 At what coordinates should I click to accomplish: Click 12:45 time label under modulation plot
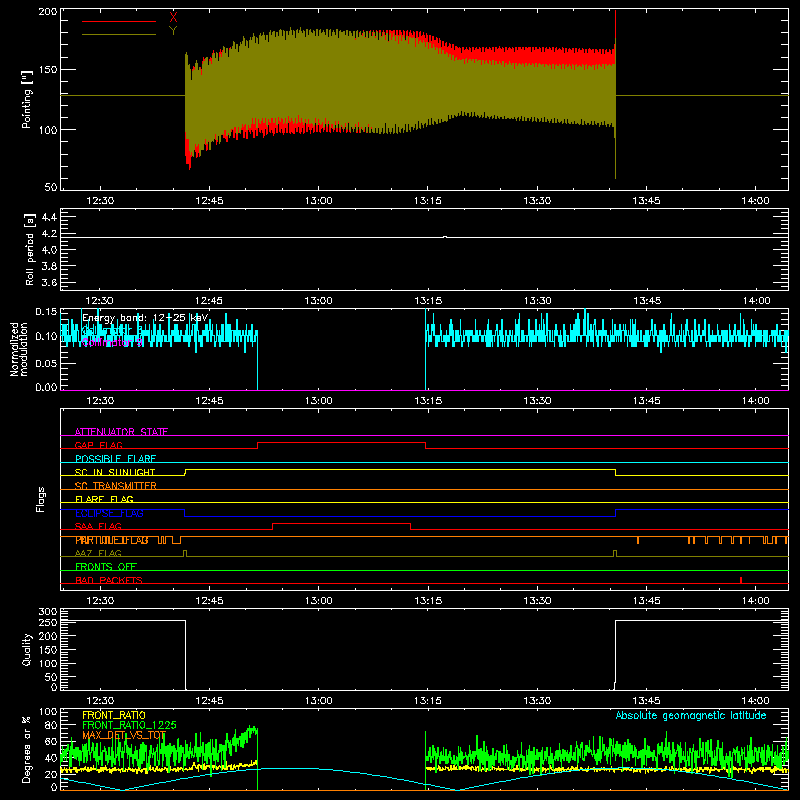209,401
